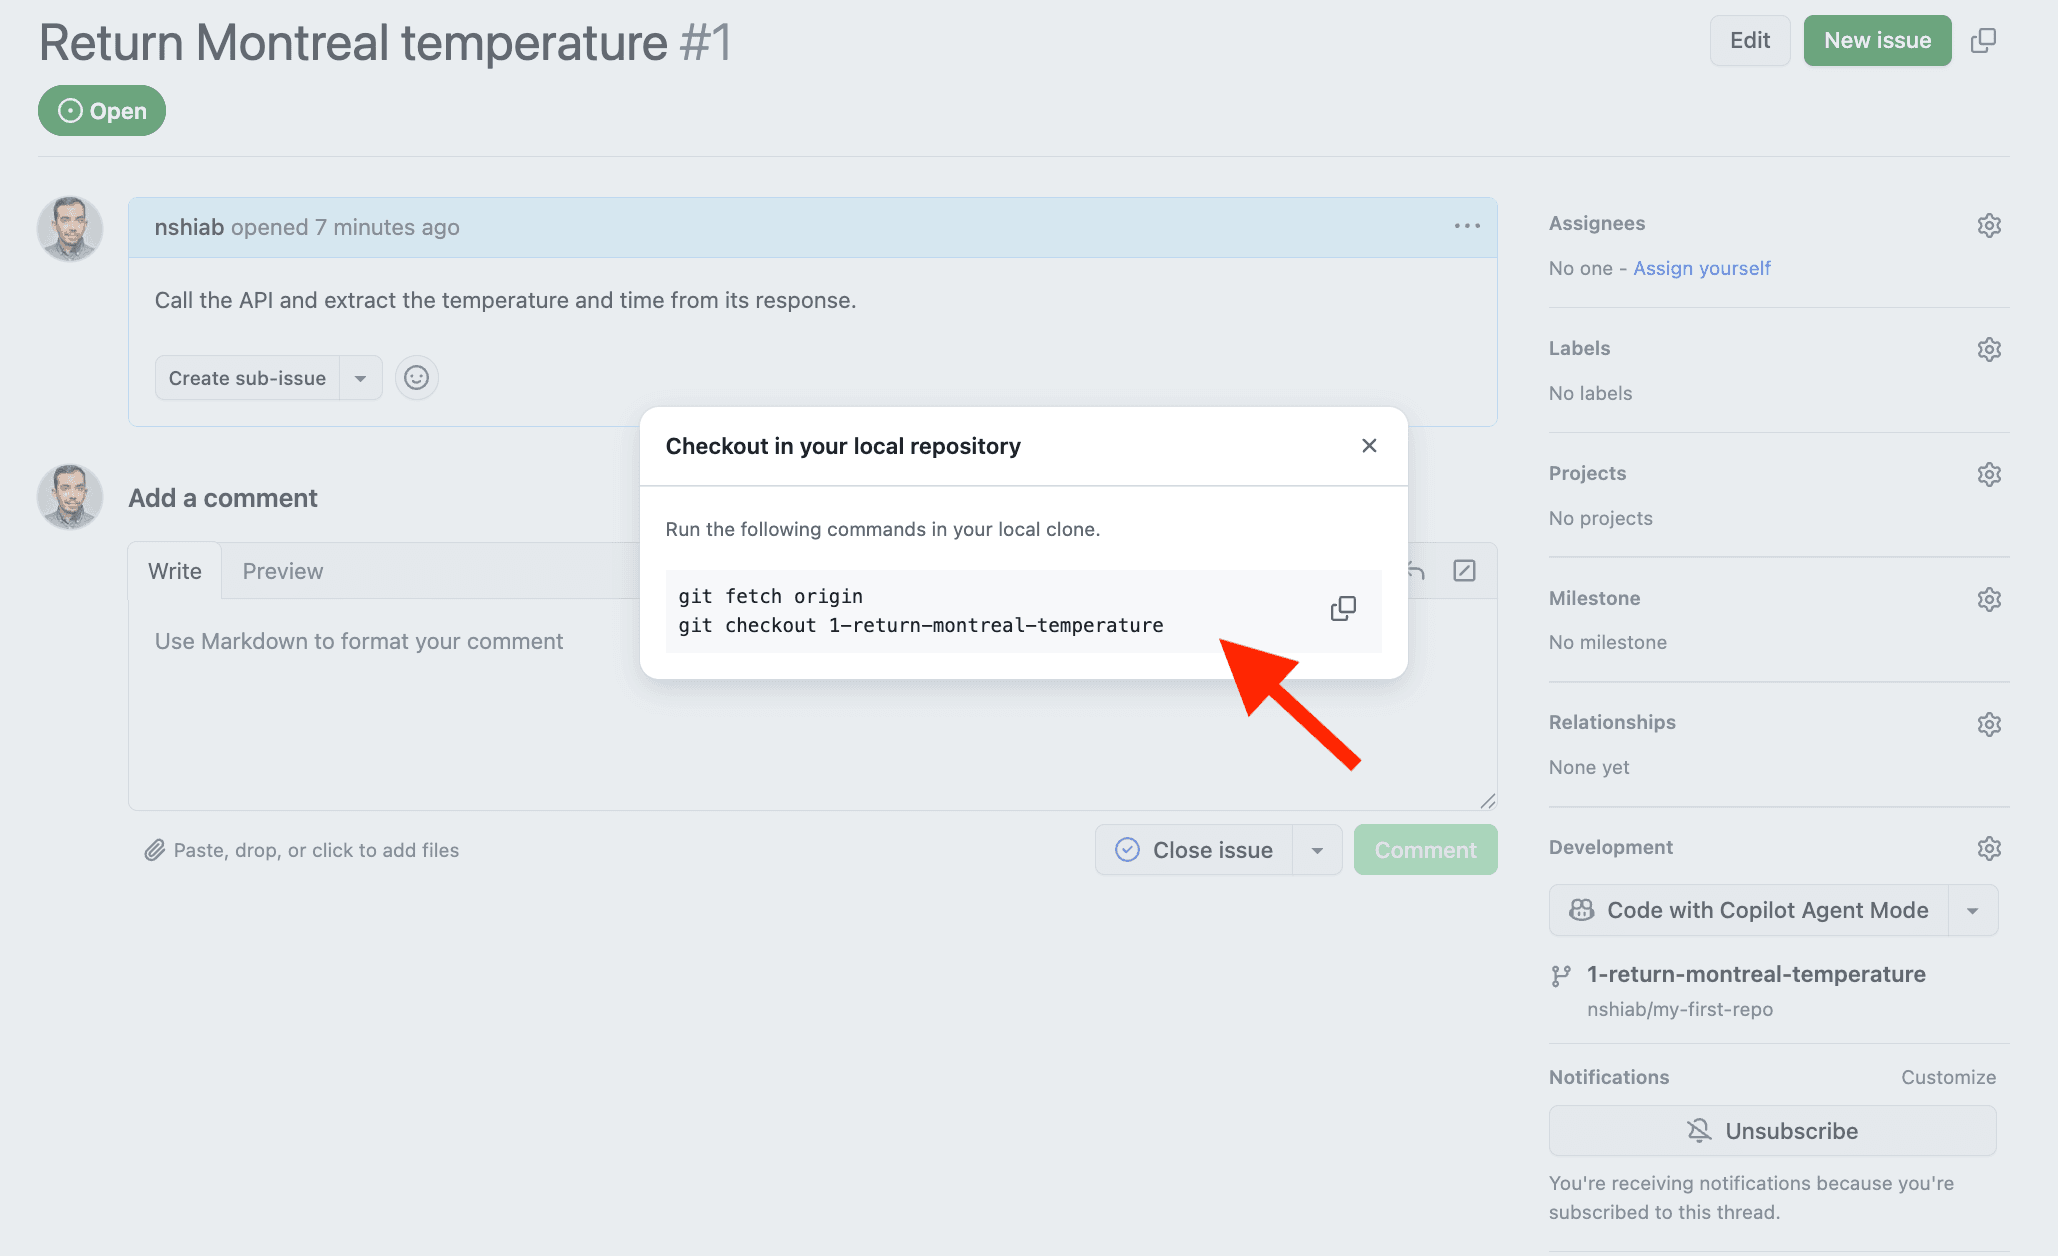Screen dimensions: 2058x1256
Task: Click the Unsubscribe notifications button
Action: pos(1772,1131)
